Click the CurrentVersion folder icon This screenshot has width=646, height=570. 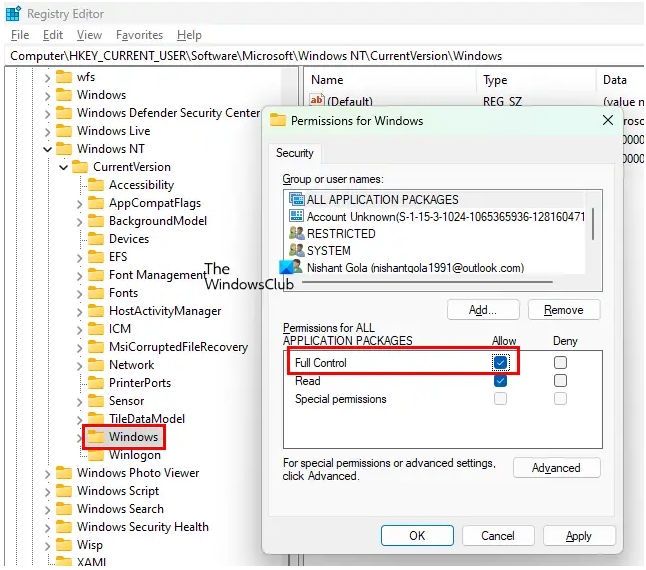[80, 167]
